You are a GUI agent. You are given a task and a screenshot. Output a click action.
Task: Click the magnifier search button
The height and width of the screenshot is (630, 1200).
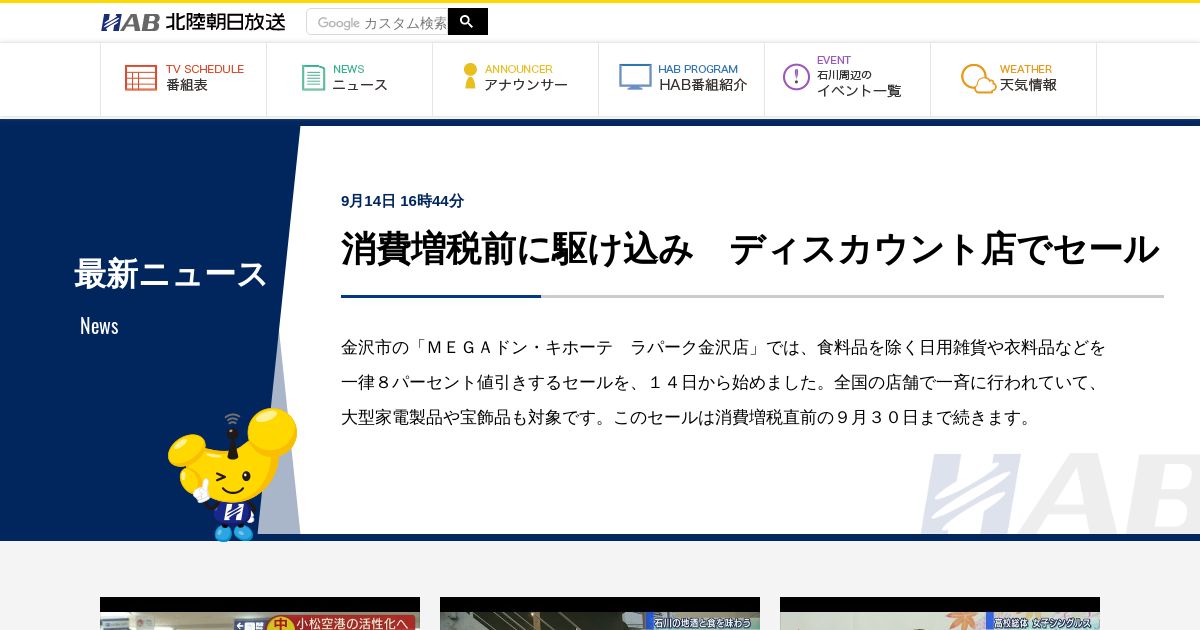[467, 22]
